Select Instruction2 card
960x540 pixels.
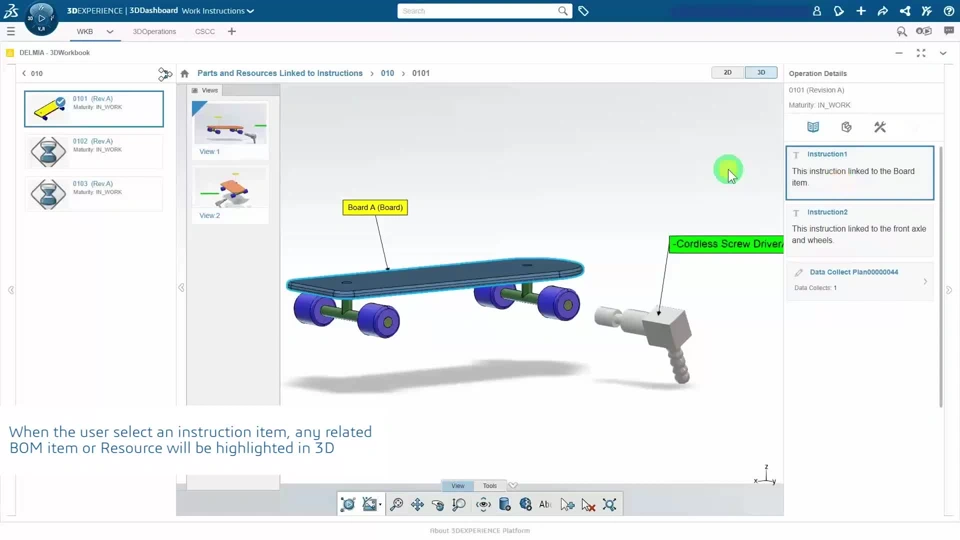point(860,230)
